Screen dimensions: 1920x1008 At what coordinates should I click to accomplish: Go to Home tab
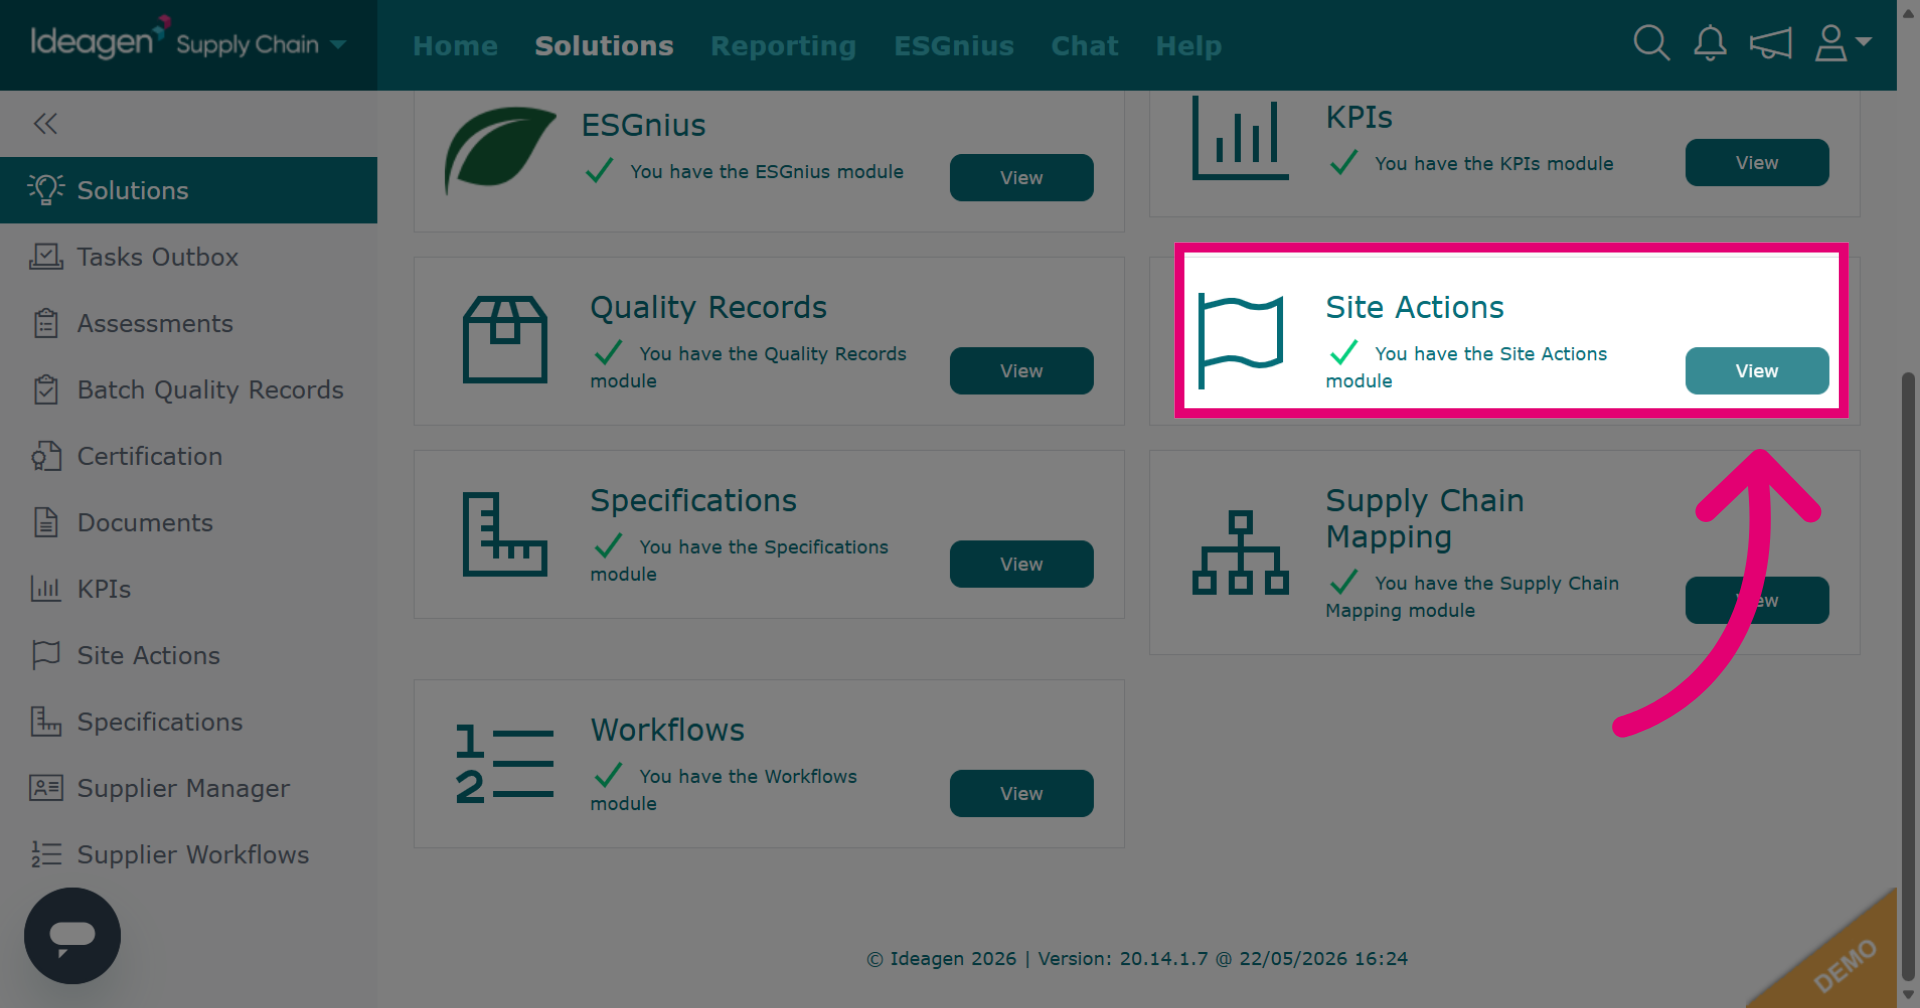click(455, 46)
